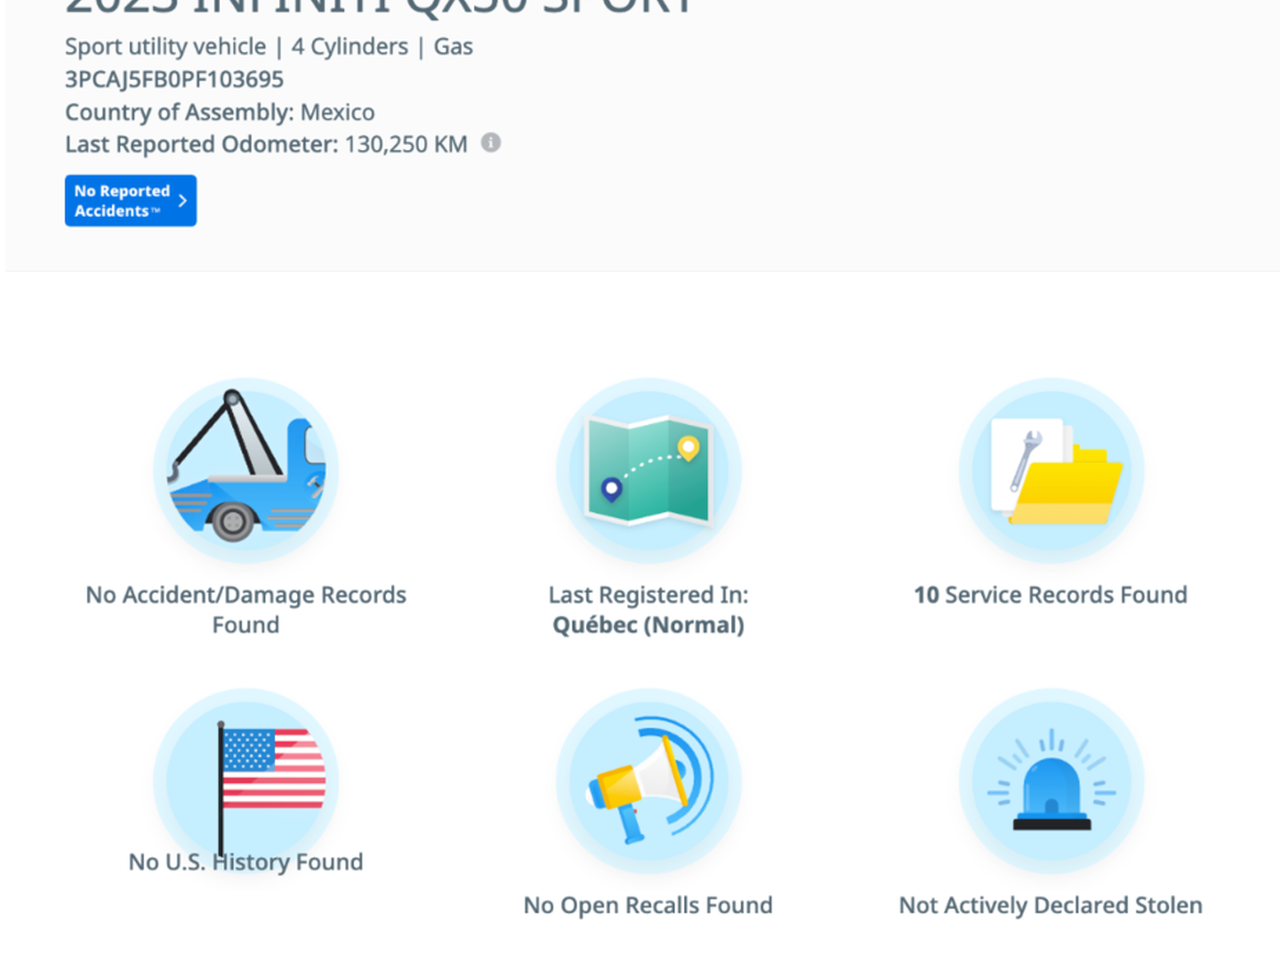Click the chevron arrow in the accidents badge

tap(182, 201)
